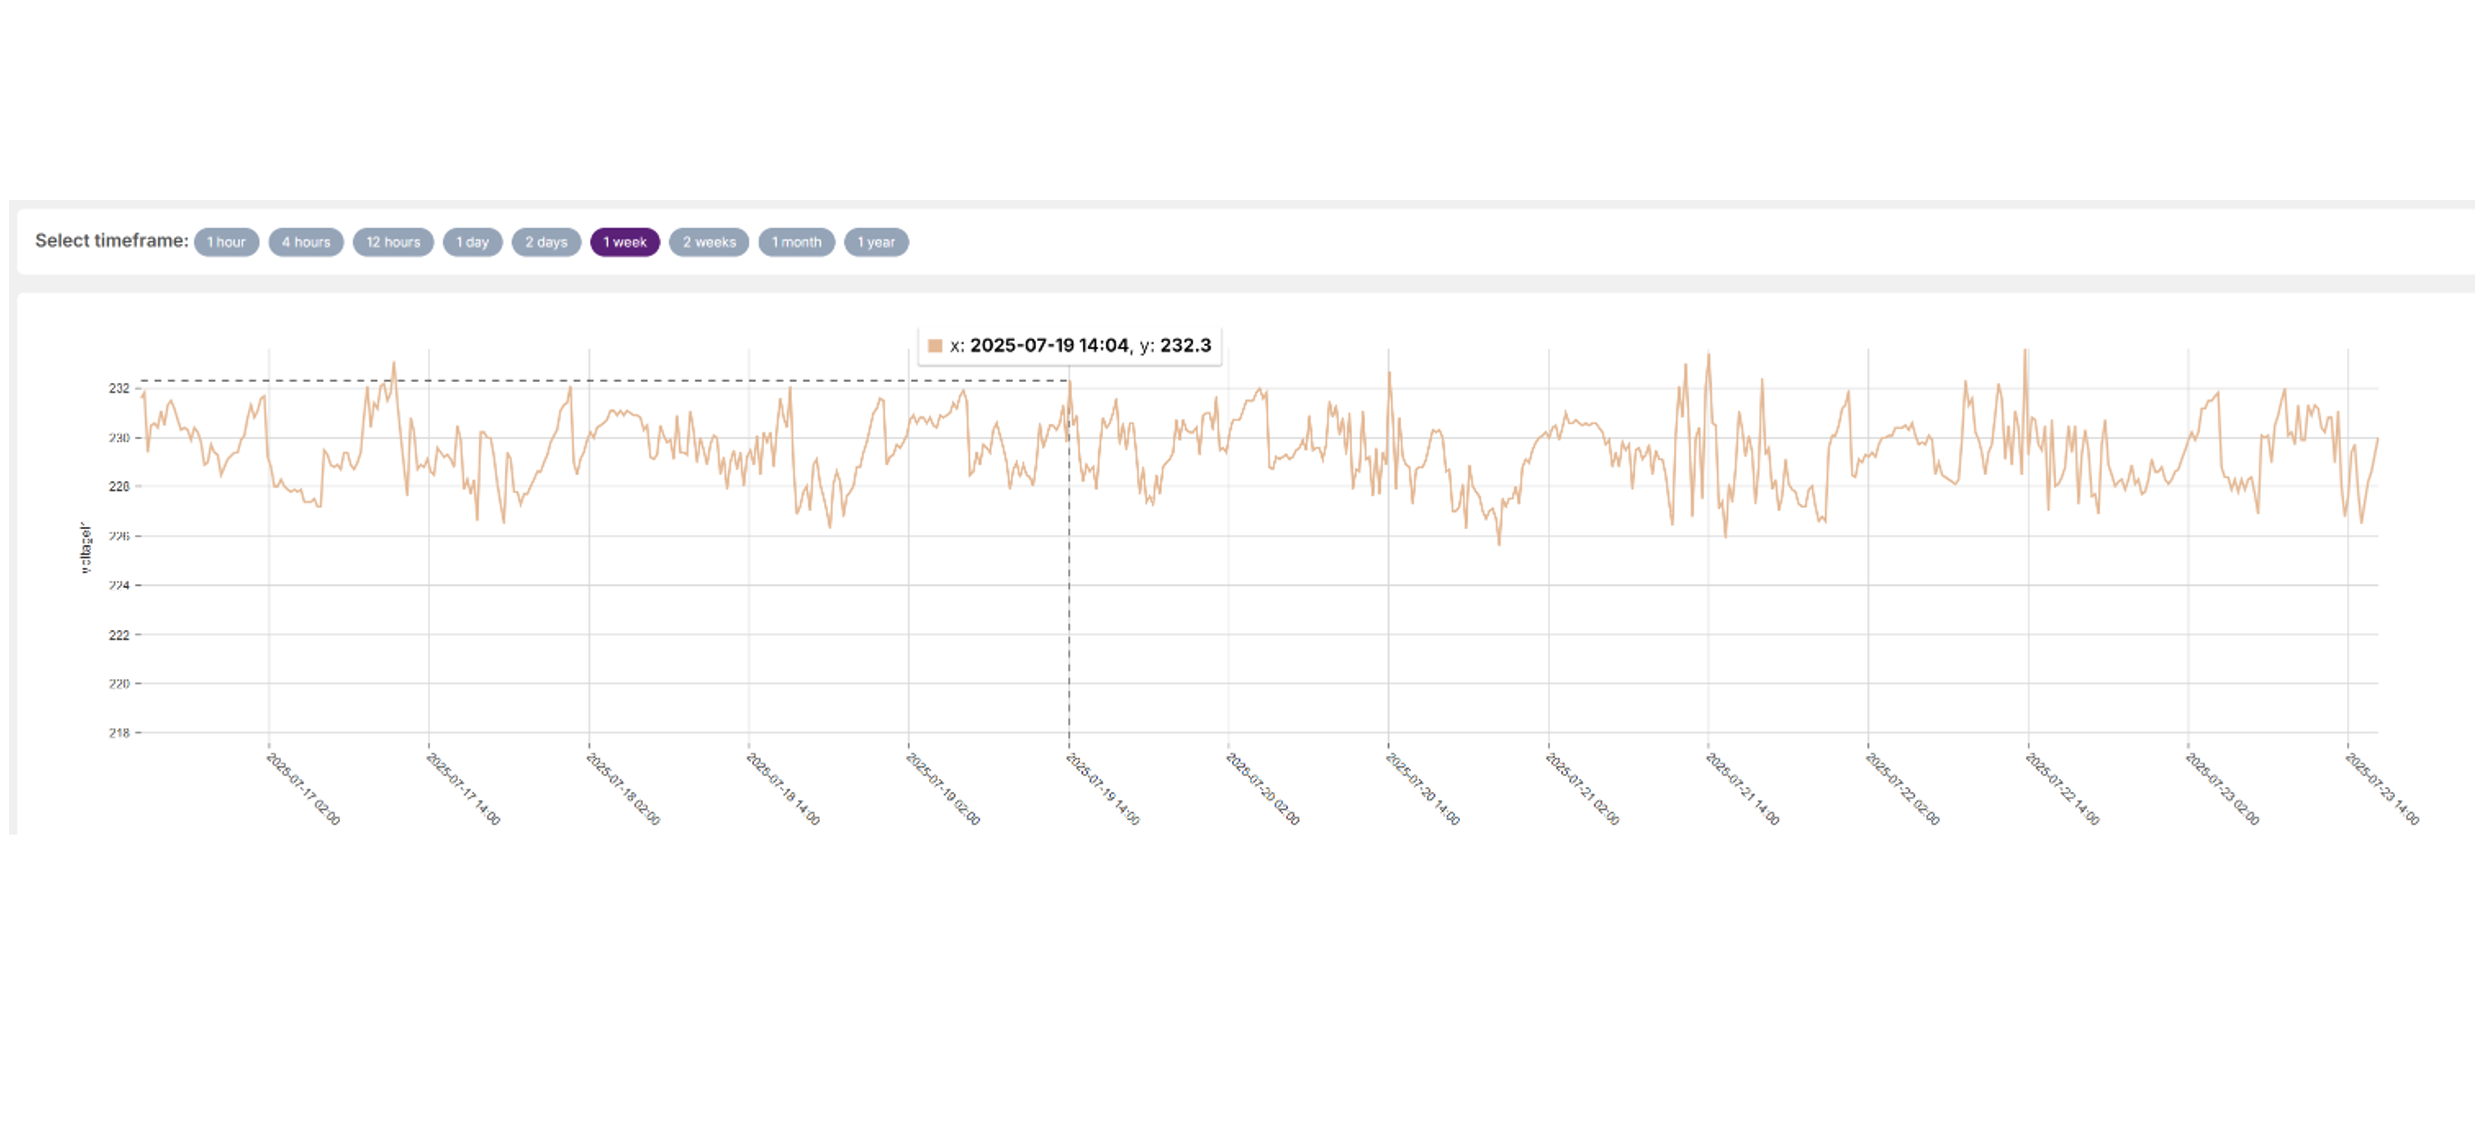This screenshot has width=2486, height=1144.
Task: Click the orange tooltip color swatch
Action: coord(935,346)
